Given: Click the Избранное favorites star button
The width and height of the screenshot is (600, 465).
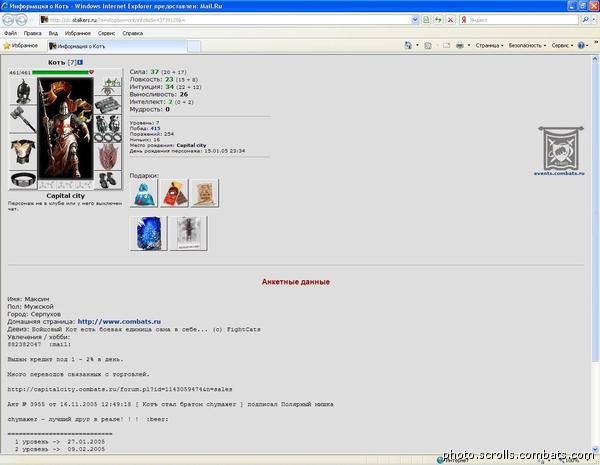Looking at the screenshot, I should [21, 46].
